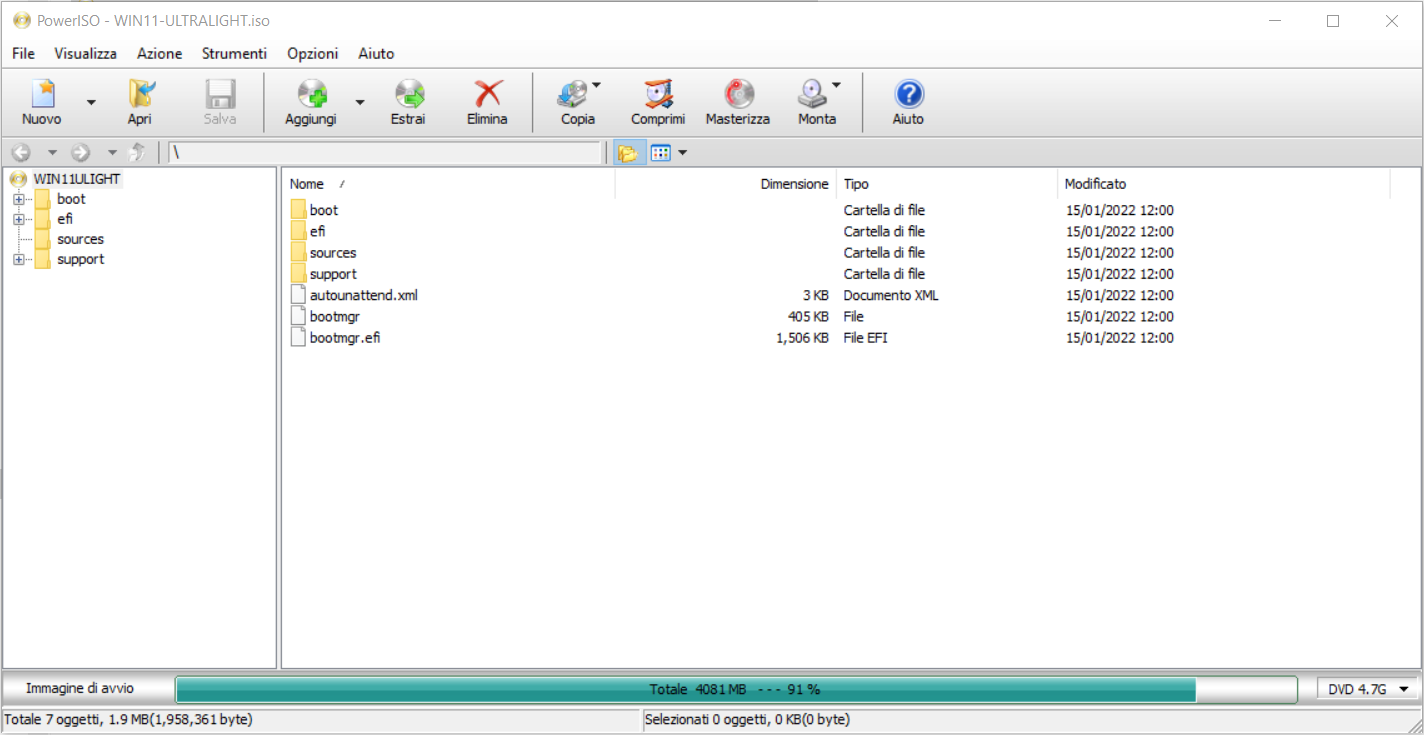The width and height of the screenshot is (1424, 735).
Task: Open the Monta dropdown arrow
Action: (x=837, y=85)
